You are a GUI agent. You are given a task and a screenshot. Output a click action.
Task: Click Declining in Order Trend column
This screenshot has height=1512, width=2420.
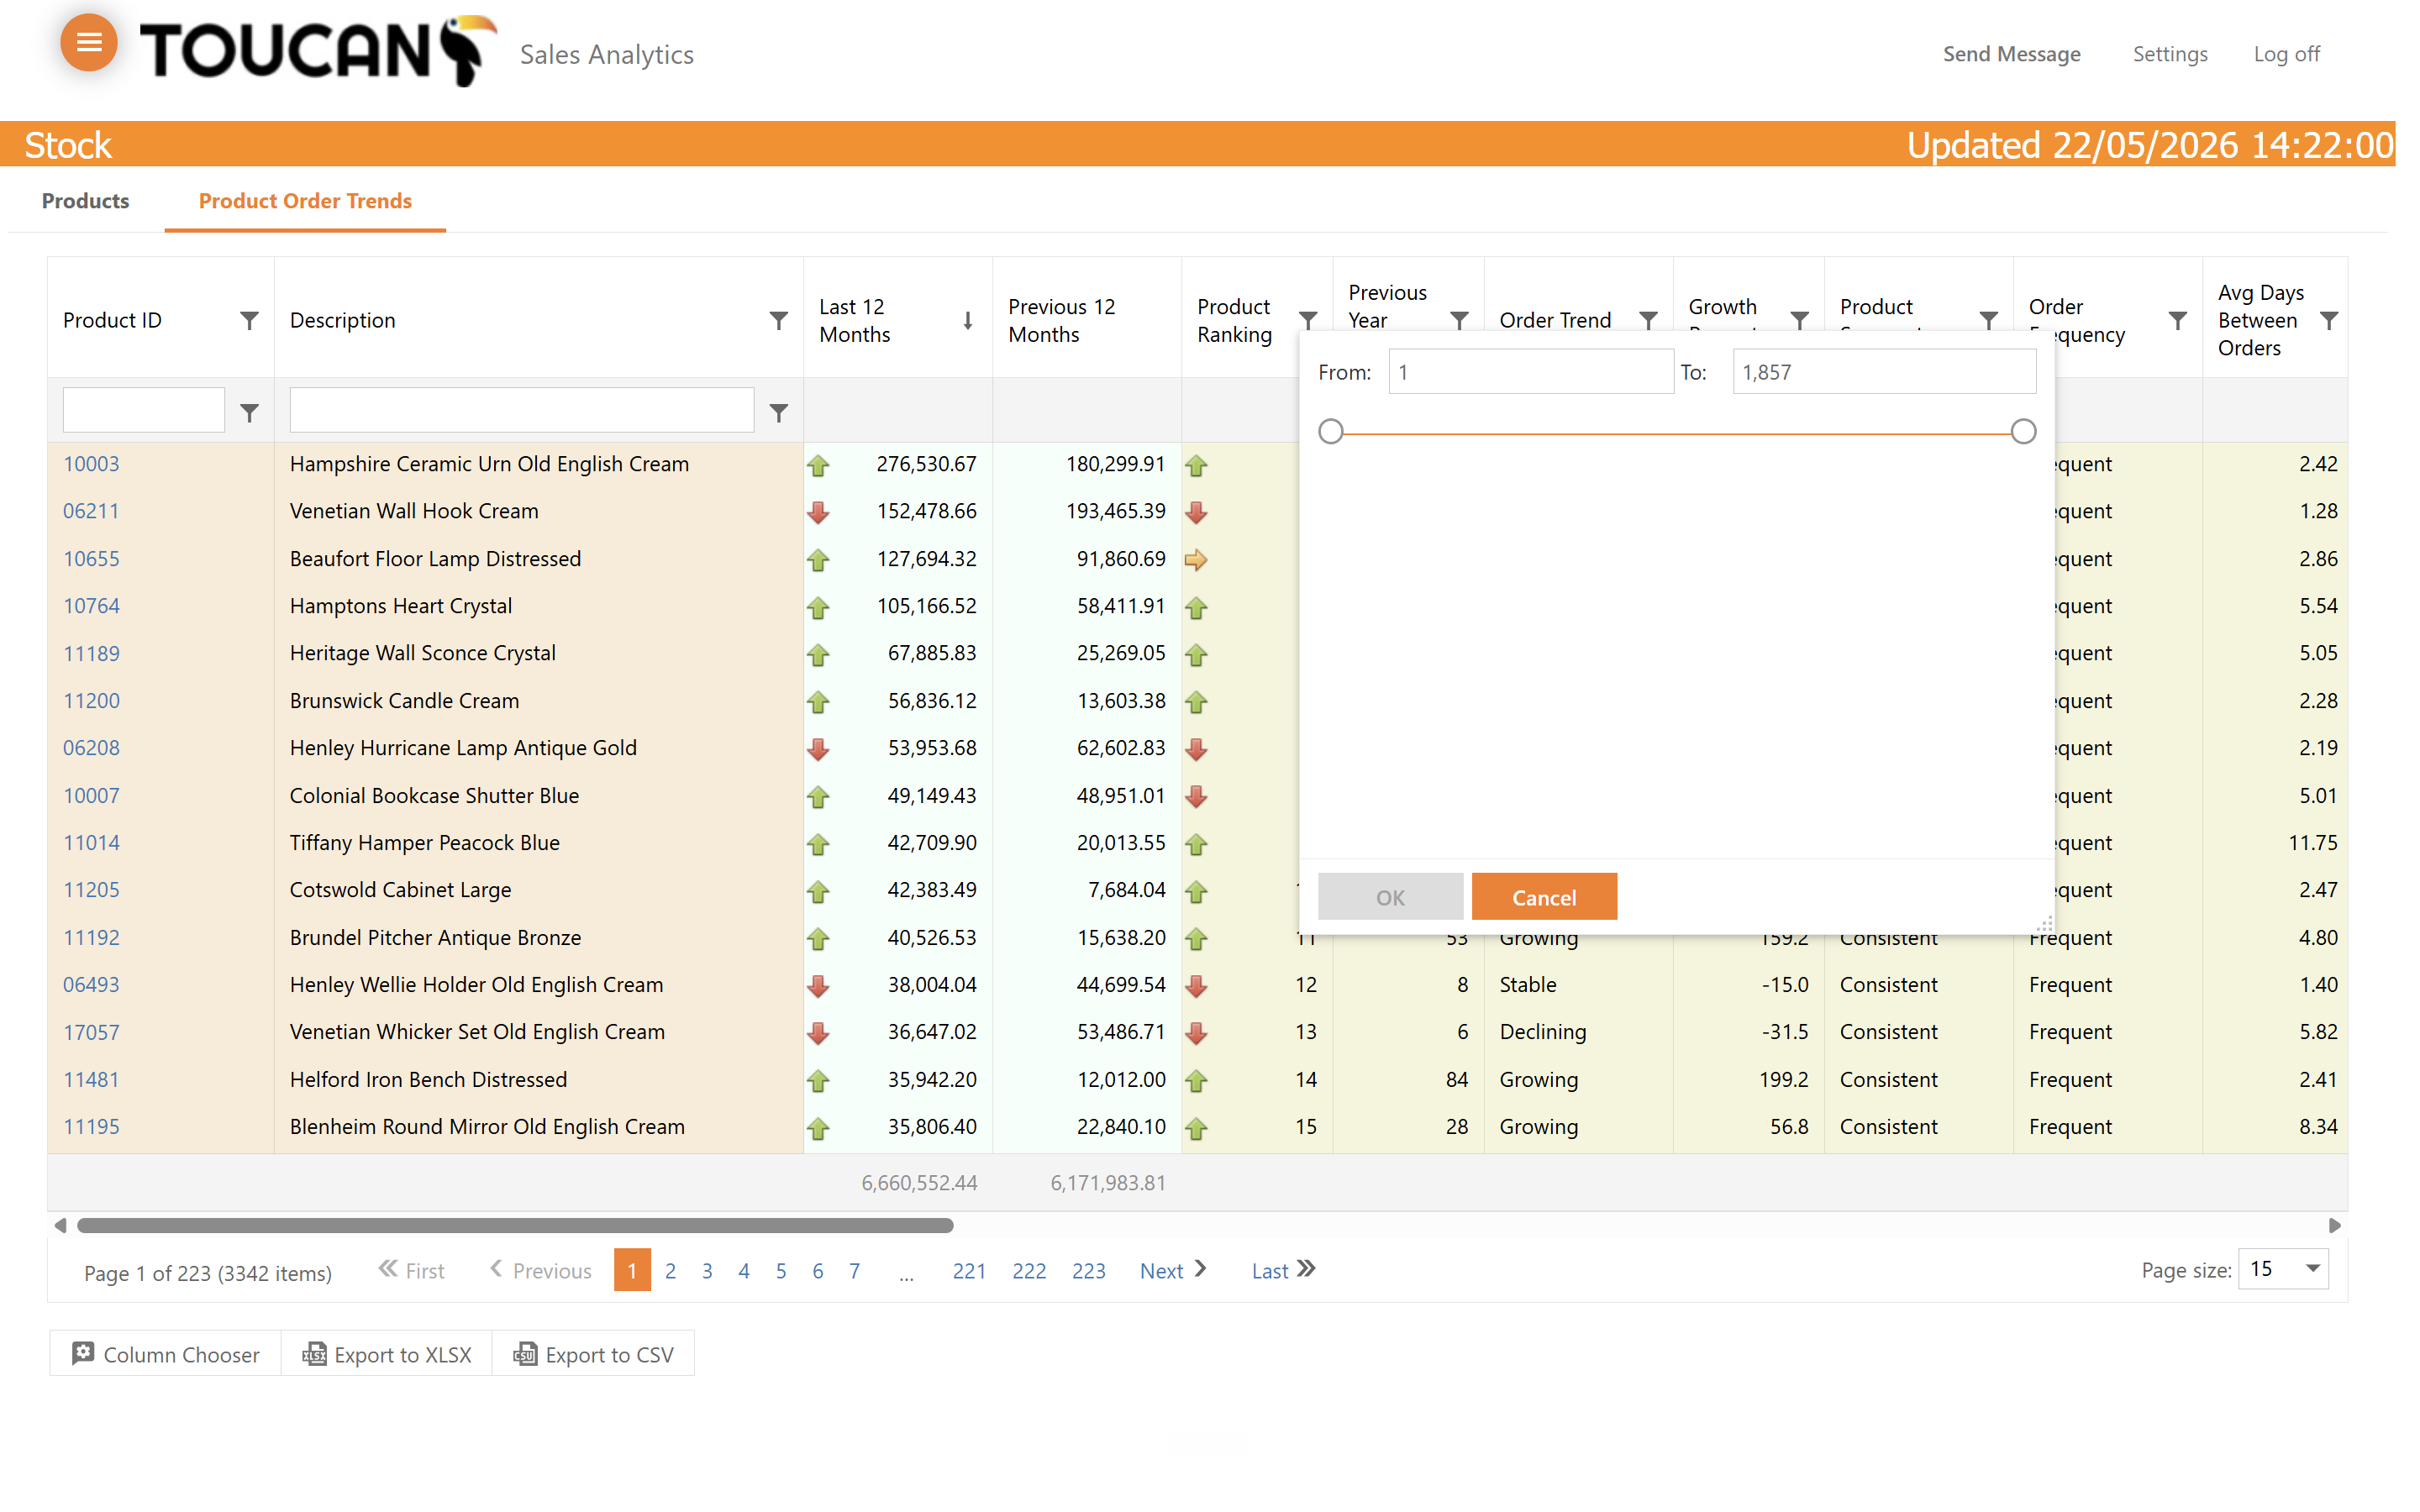click(x=1543, y=1032)
